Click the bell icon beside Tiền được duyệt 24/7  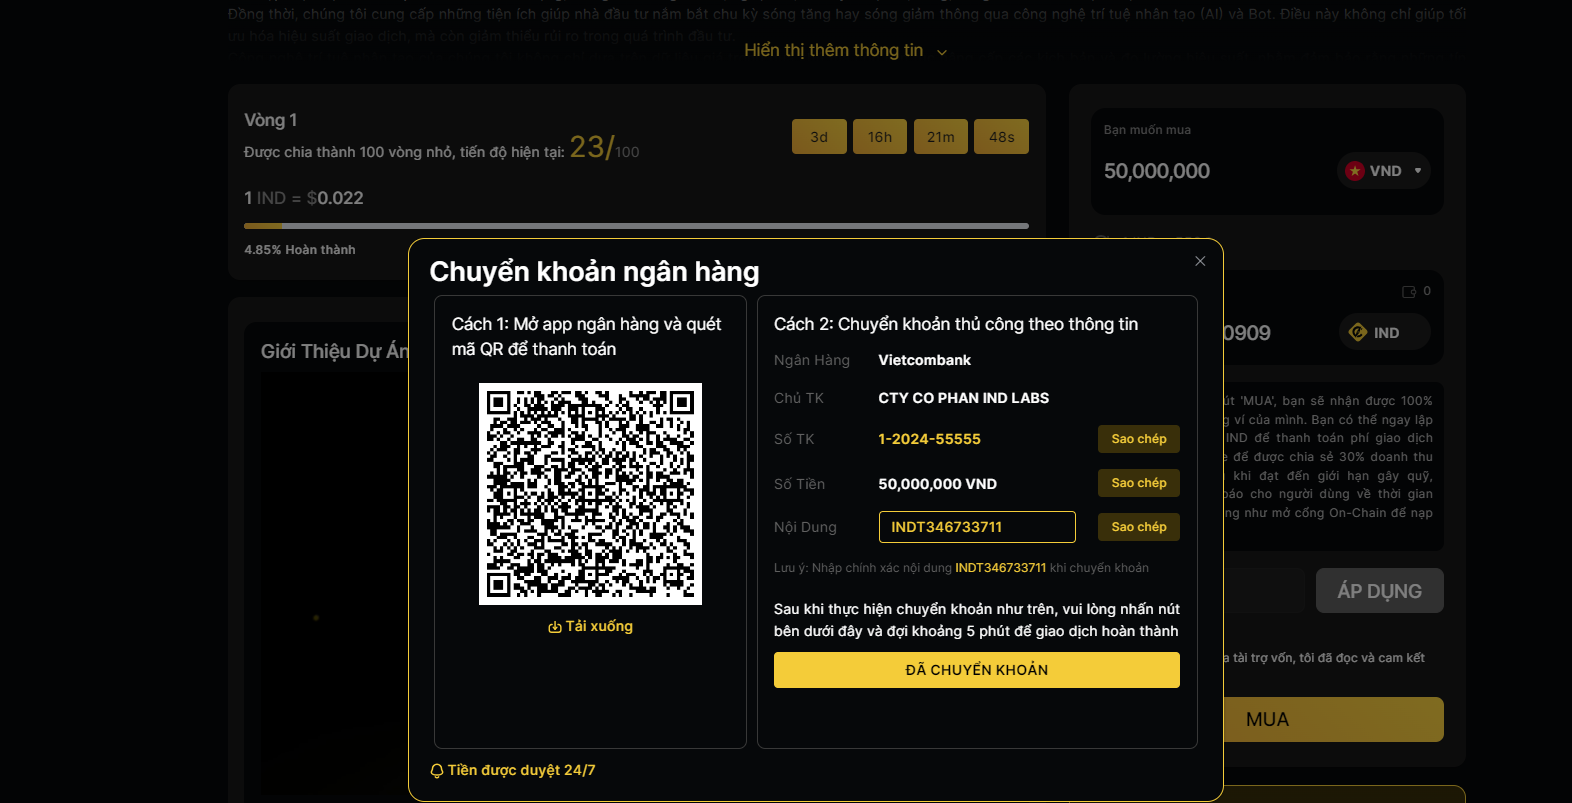click(x=437, y=771)
